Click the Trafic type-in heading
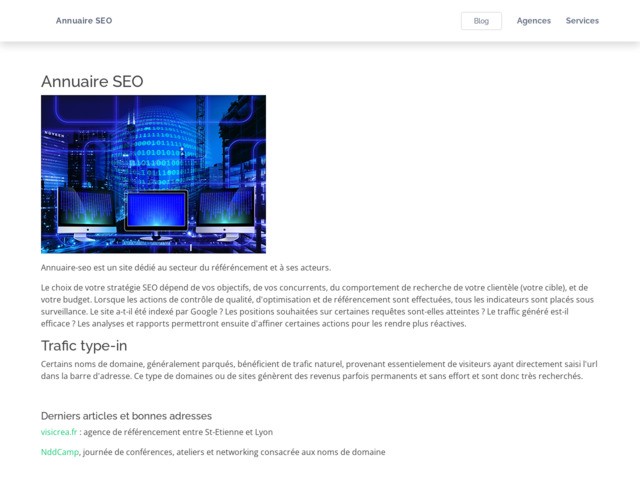Screen dimensions: 640x480 (84, 345)
